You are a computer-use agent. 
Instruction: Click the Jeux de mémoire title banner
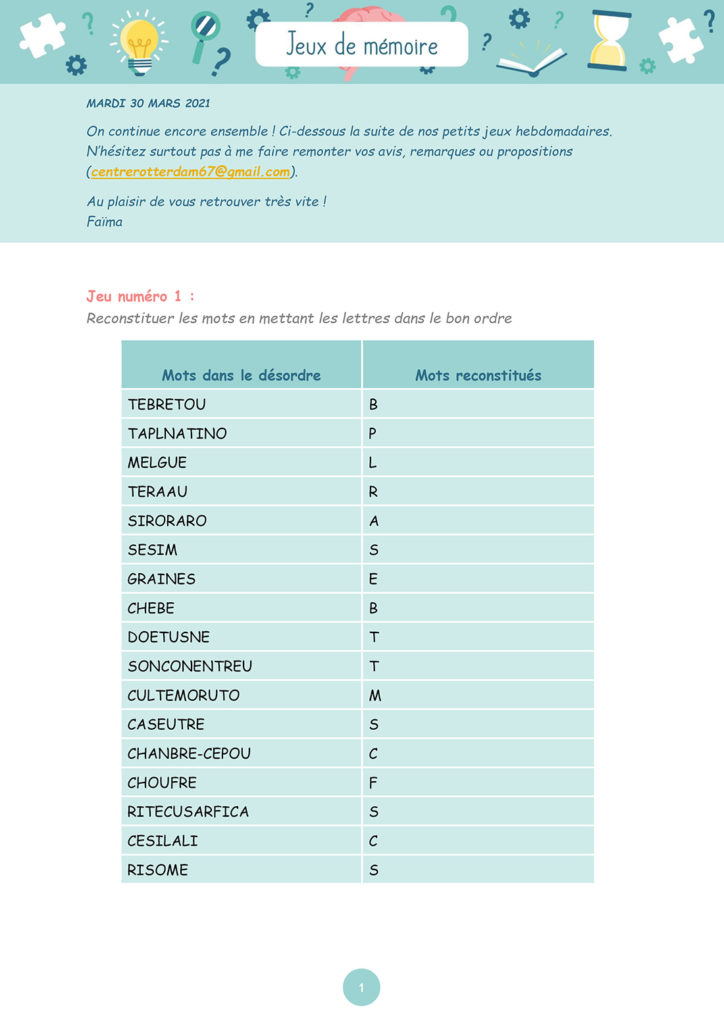(x=362, y=44)
